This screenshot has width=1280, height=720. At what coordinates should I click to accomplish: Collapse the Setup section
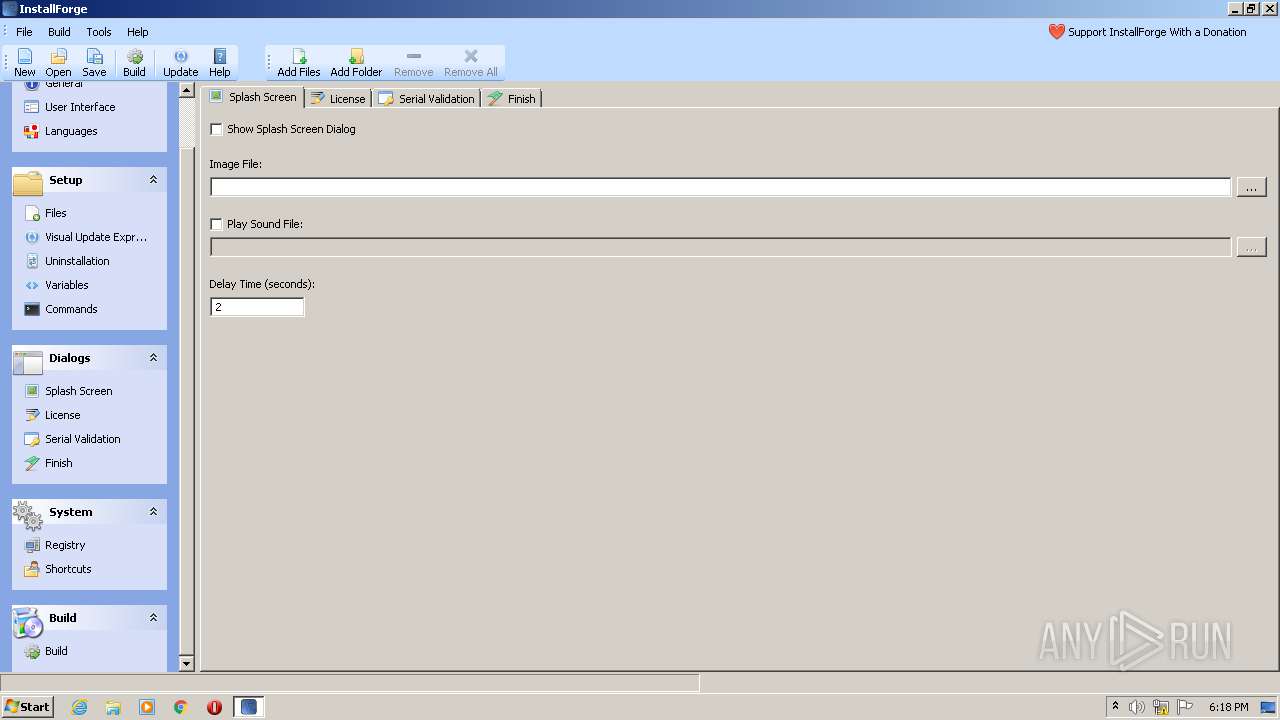click(153, 180)
